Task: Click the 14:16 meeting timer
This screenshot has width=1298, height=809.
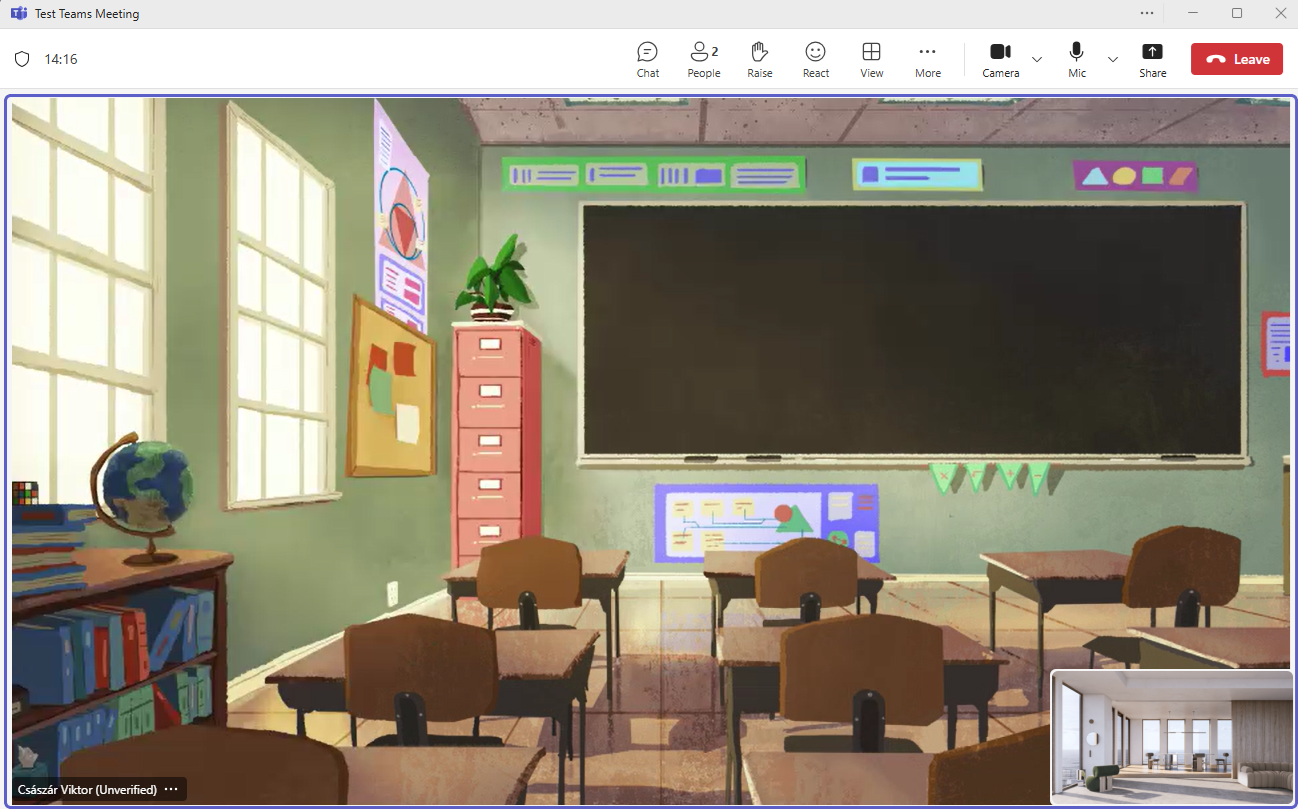Action: [61, 59]
